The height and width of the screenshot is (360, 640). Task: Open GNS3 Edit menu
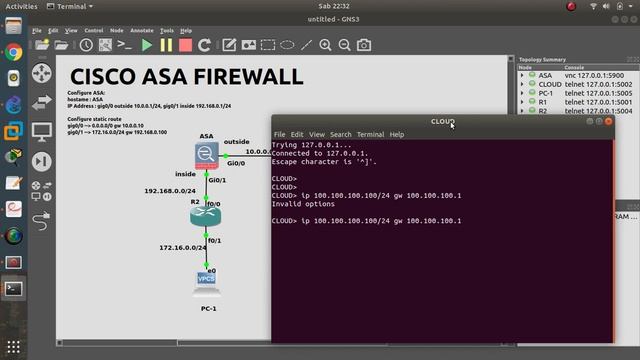click(53, 31)
